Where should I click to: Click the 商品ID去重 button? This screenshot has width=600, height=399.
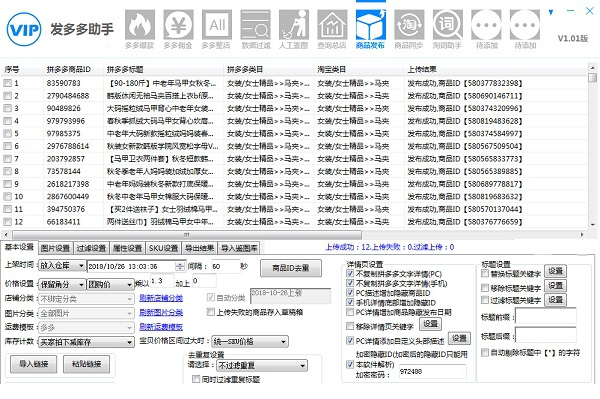[x=291, y=268]
